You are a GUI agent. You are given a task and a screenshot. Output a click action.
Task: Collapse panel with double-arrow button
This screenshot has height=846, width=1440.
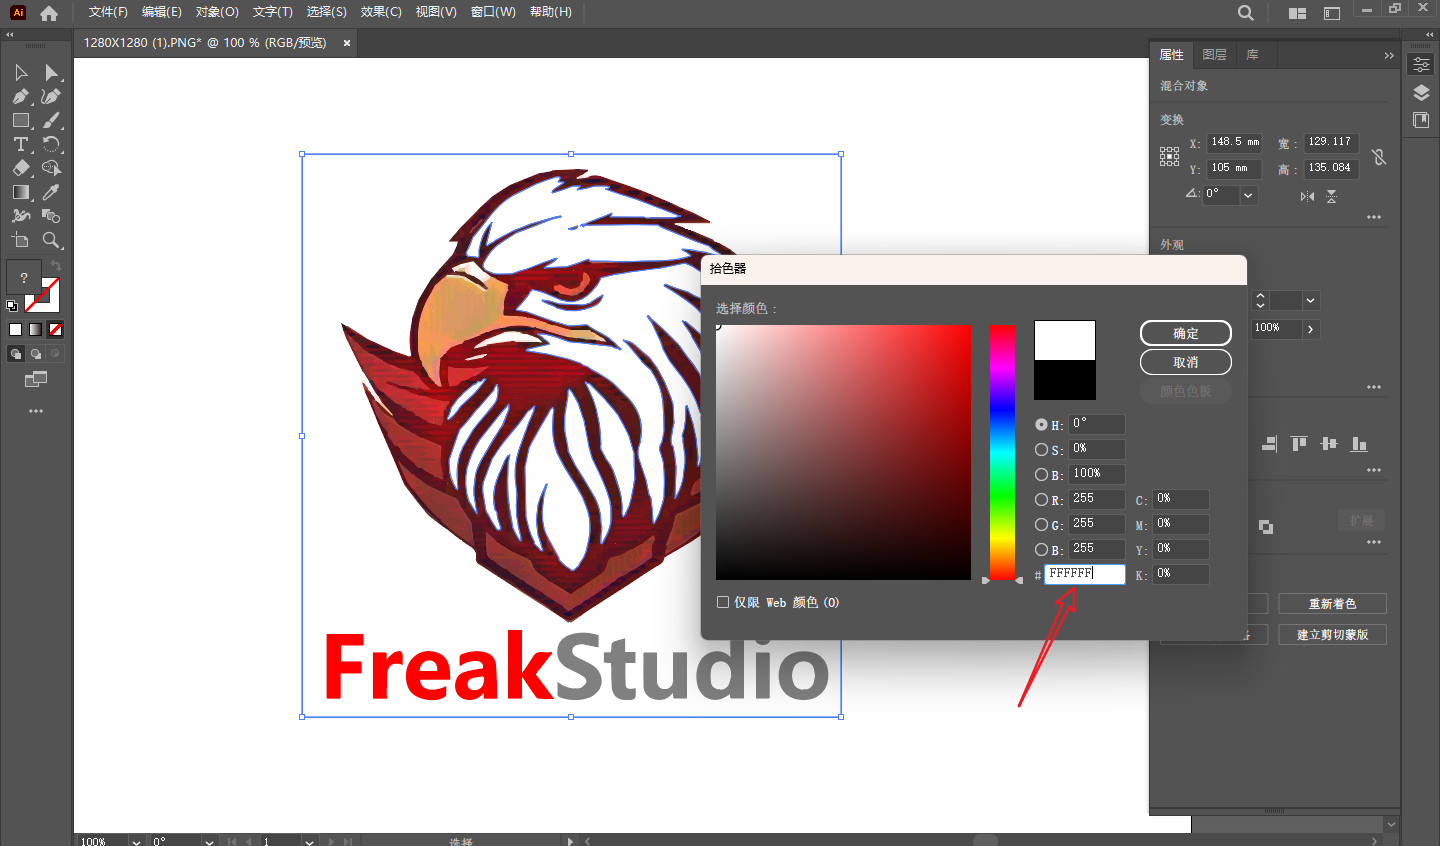1389,55
